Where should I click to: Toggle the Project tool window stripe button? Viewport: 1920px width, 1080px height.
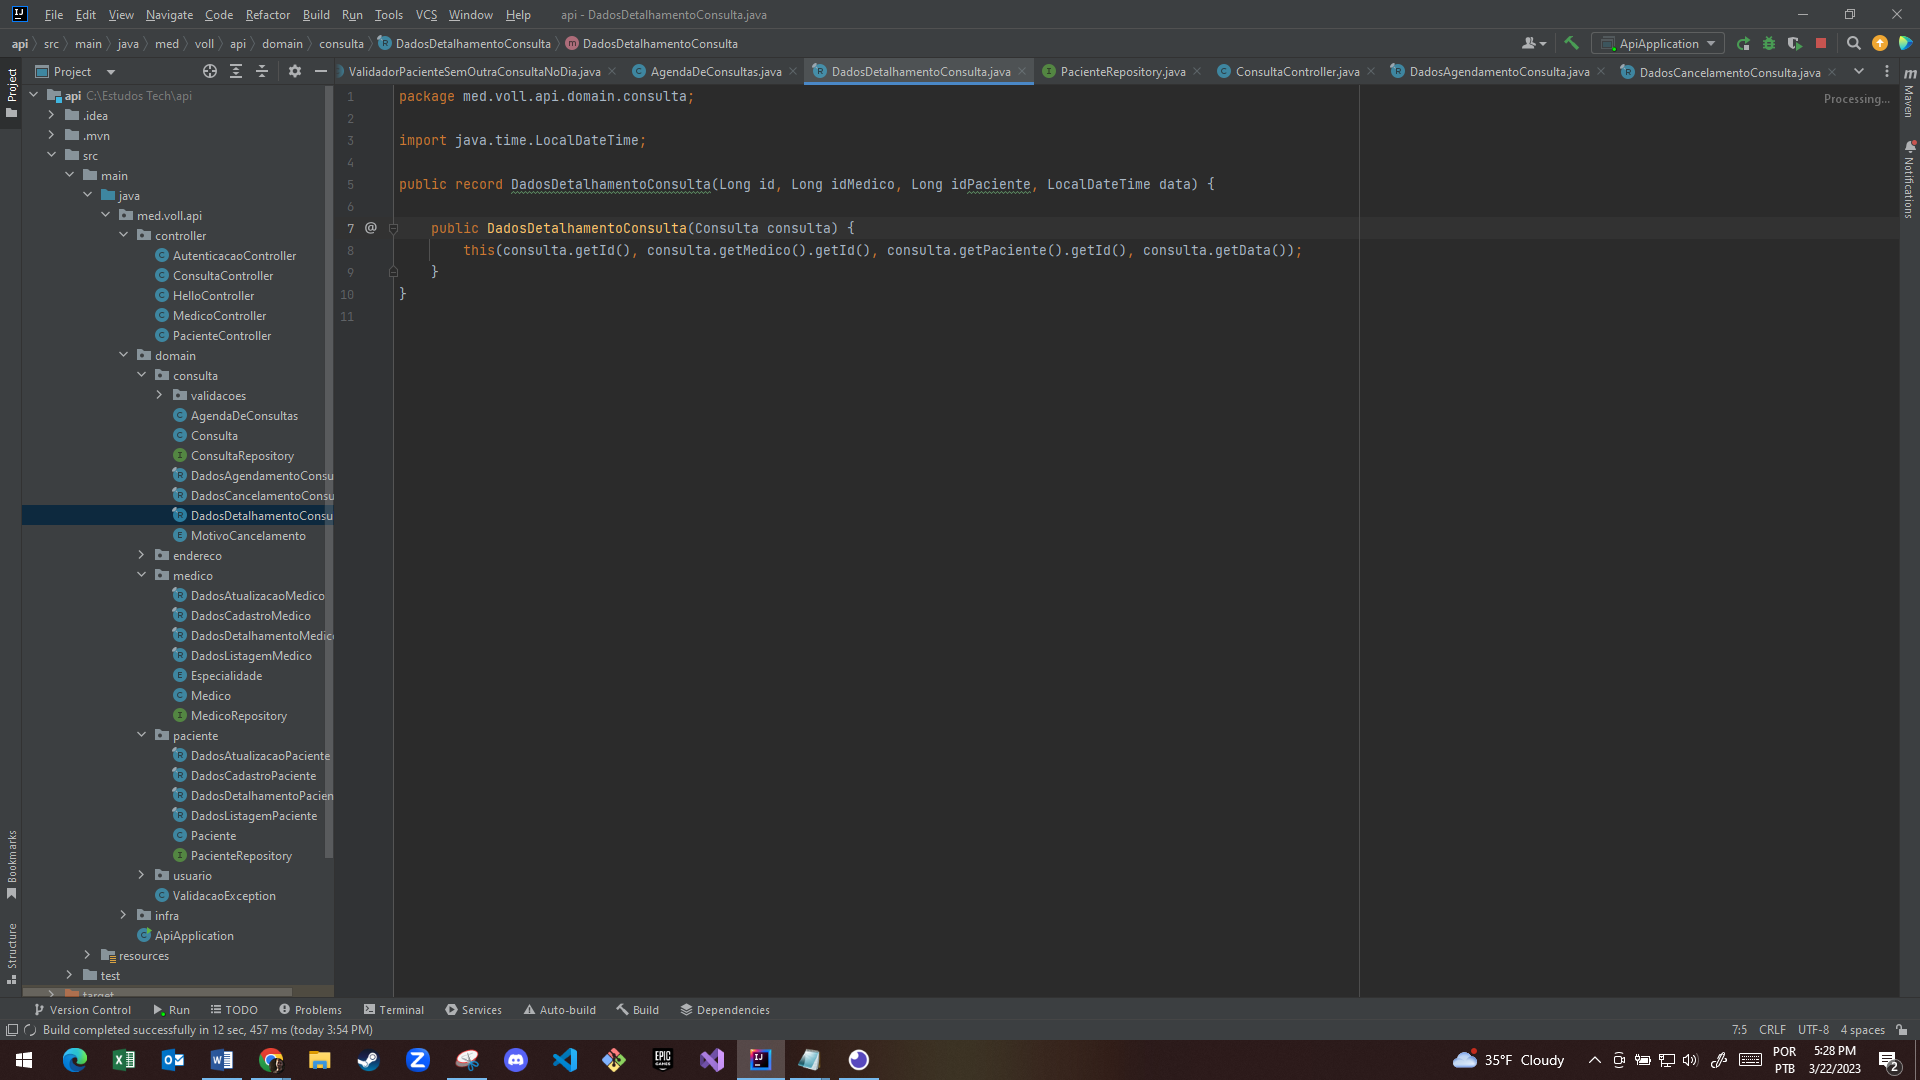[x=11, y=92]
